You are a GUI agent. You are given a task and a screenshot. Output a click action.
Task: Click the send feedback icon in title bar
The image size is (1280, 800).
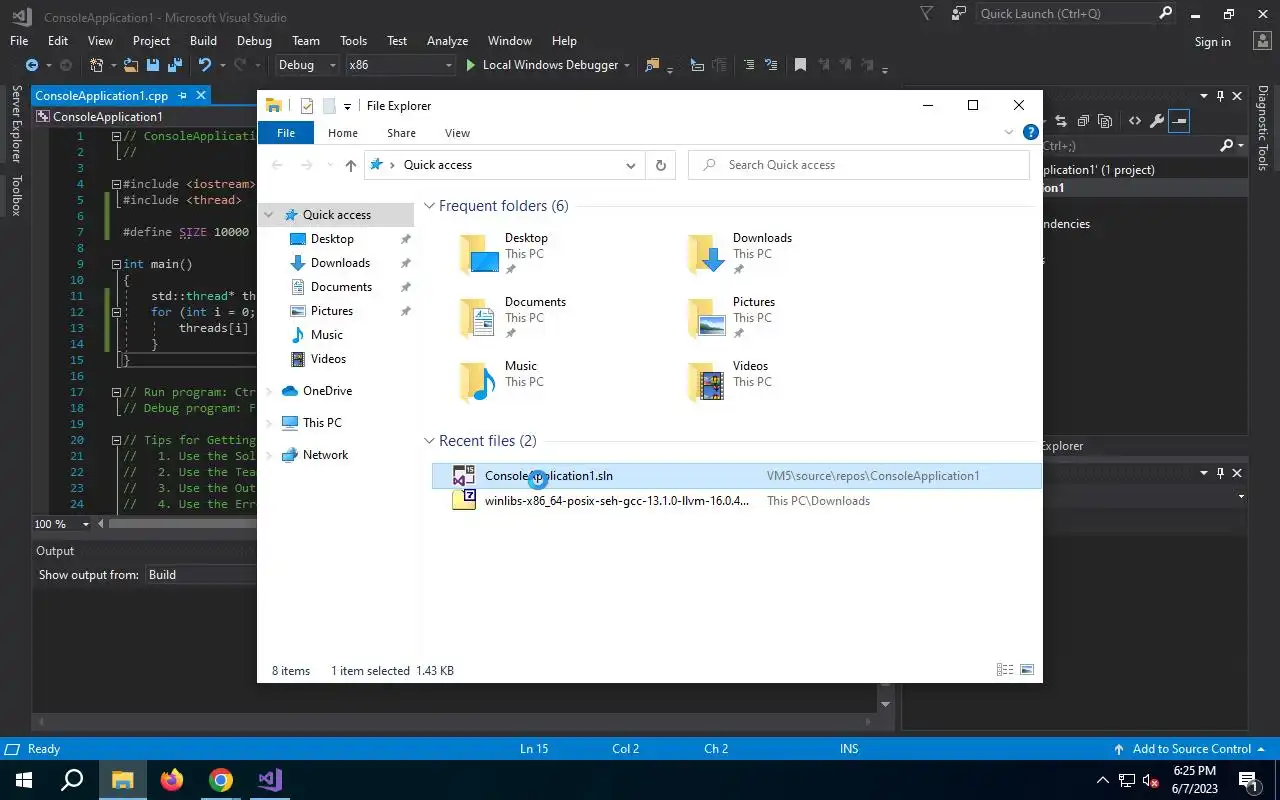(x=959, y=13)
